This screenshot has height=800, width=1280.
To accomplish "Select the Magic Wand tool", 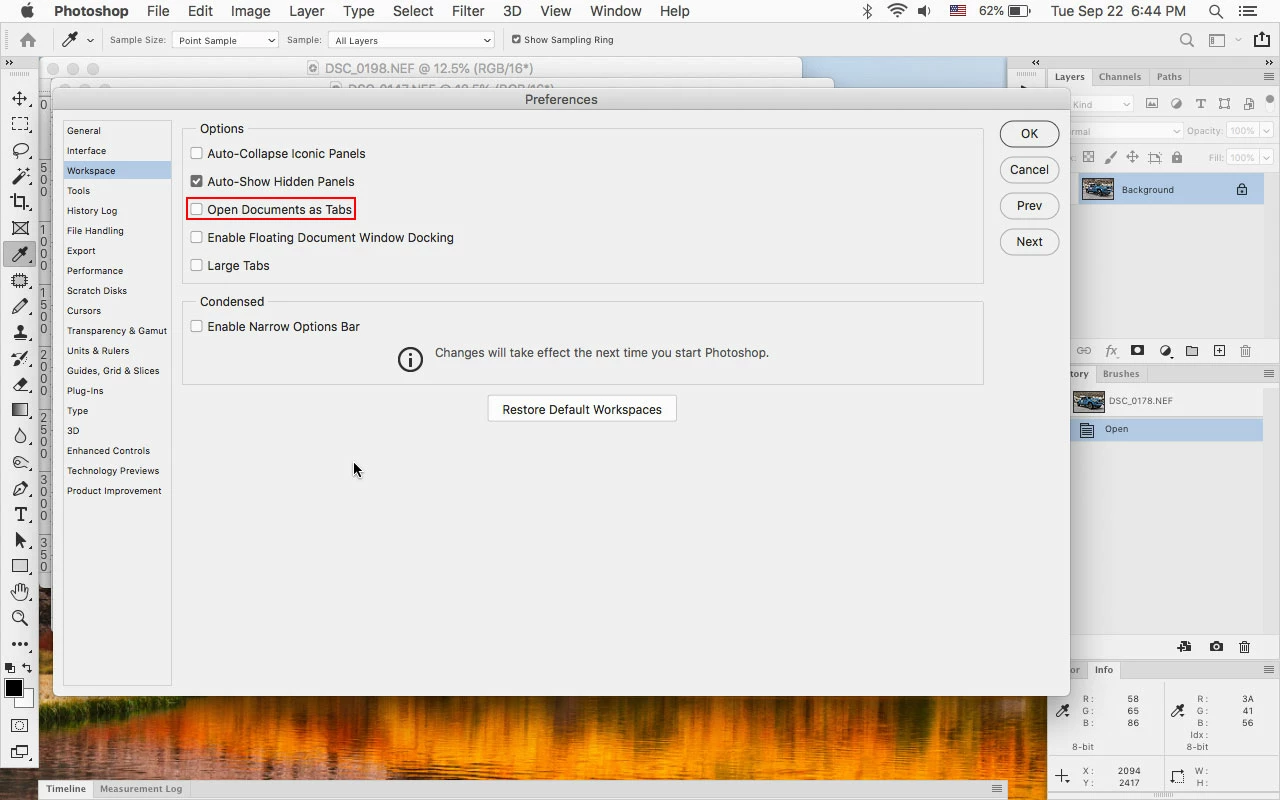I will [19, 176].
